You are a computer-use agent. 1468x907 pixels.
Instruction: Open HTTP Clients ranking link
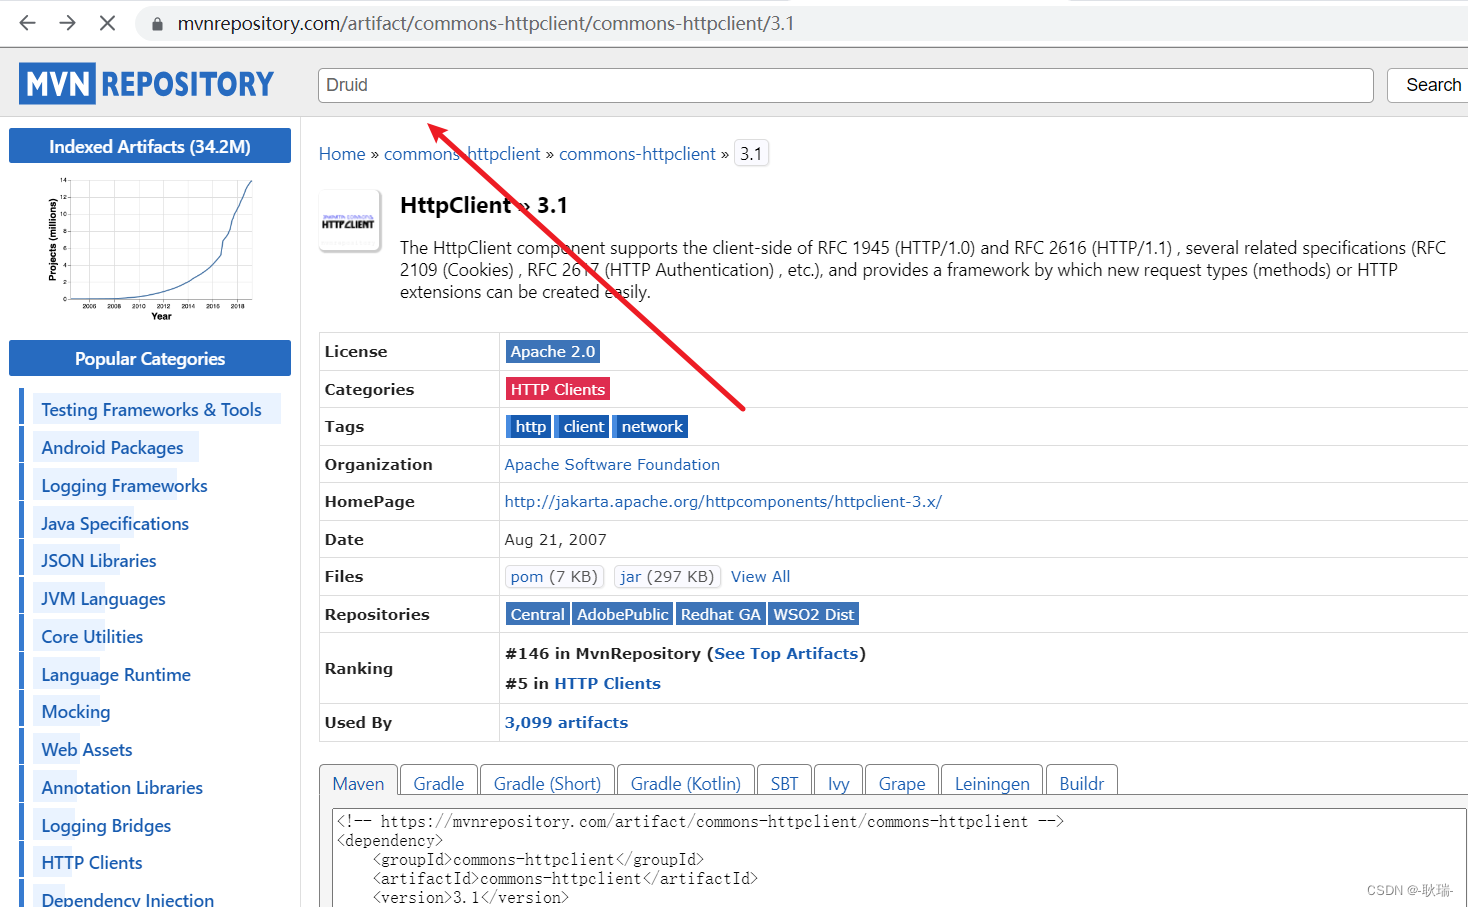pyautogui.click(x=607, y=684)
